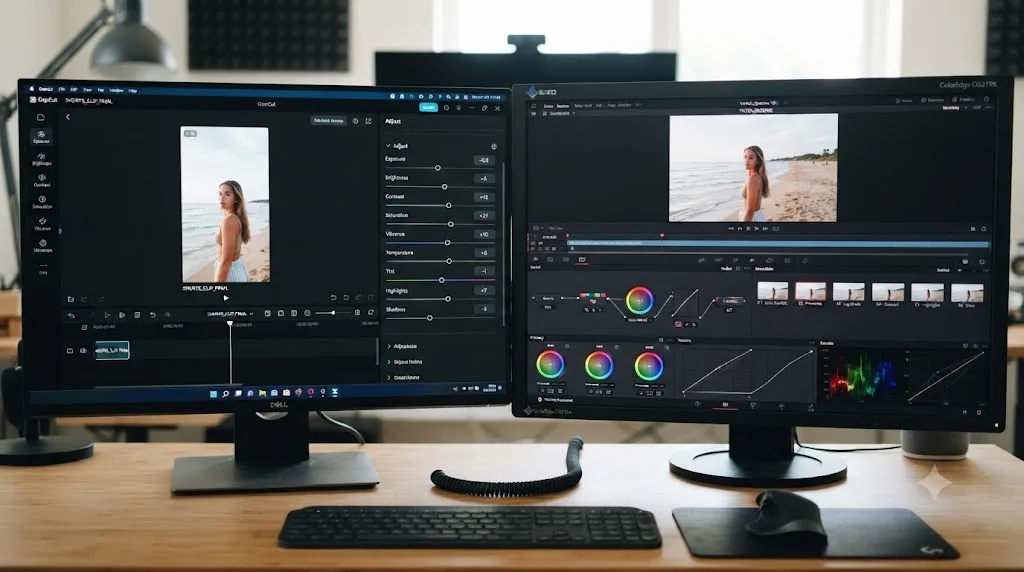Click the taskbar search magnifier icon
Viewport: 1024px width, 572px height.
[x=225, y=394]
